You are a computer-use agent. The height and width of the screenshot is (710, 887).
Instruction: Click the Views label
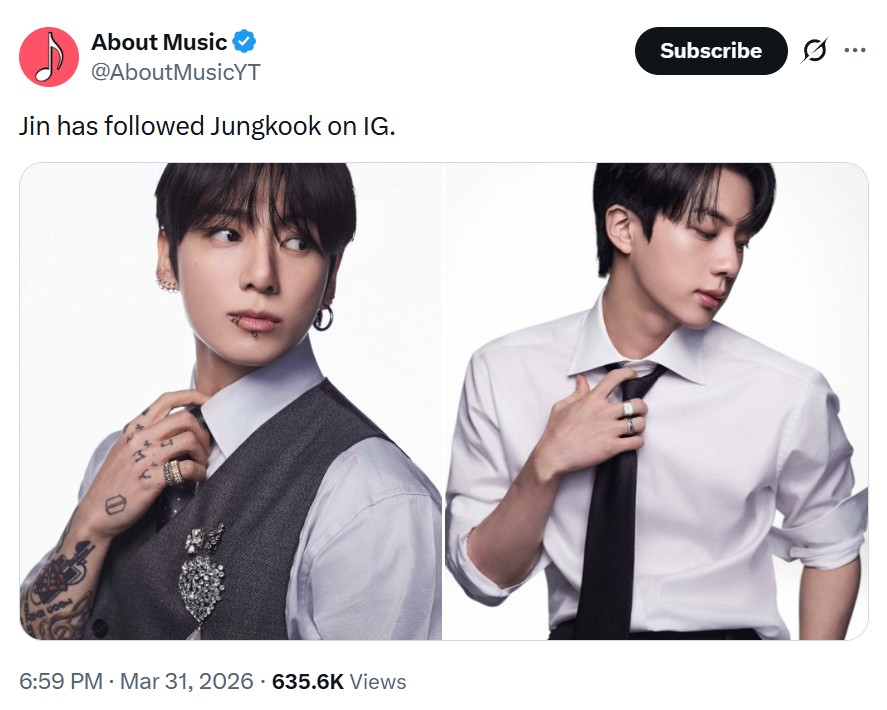click(378, 682)
